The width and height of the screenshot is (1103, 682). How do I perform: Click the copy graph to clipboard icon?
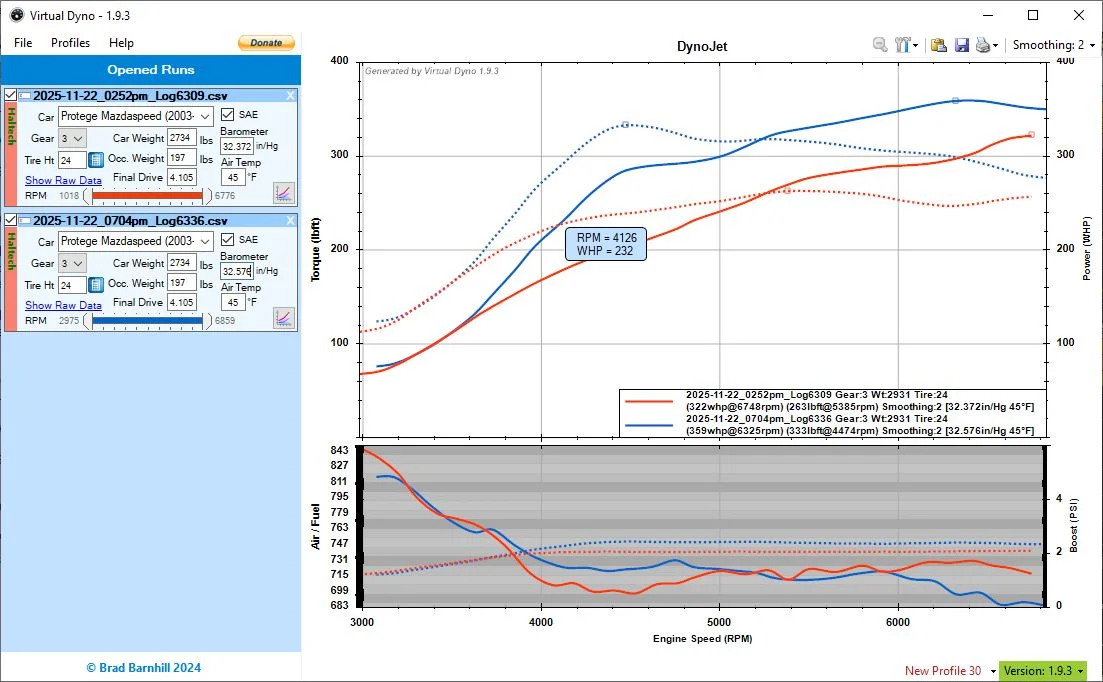[x=938, y=45]
